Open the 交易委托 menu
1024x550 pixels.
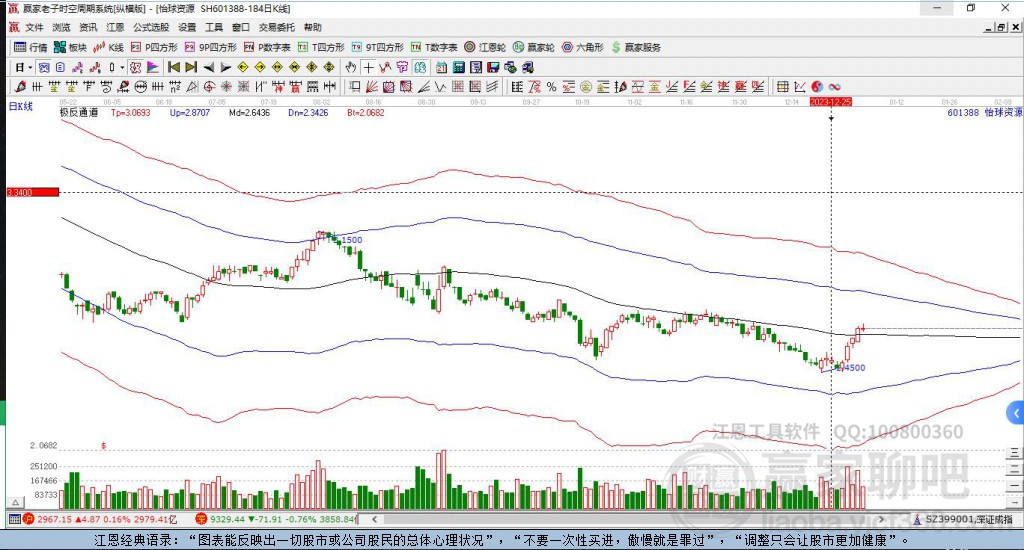[277, 27]
